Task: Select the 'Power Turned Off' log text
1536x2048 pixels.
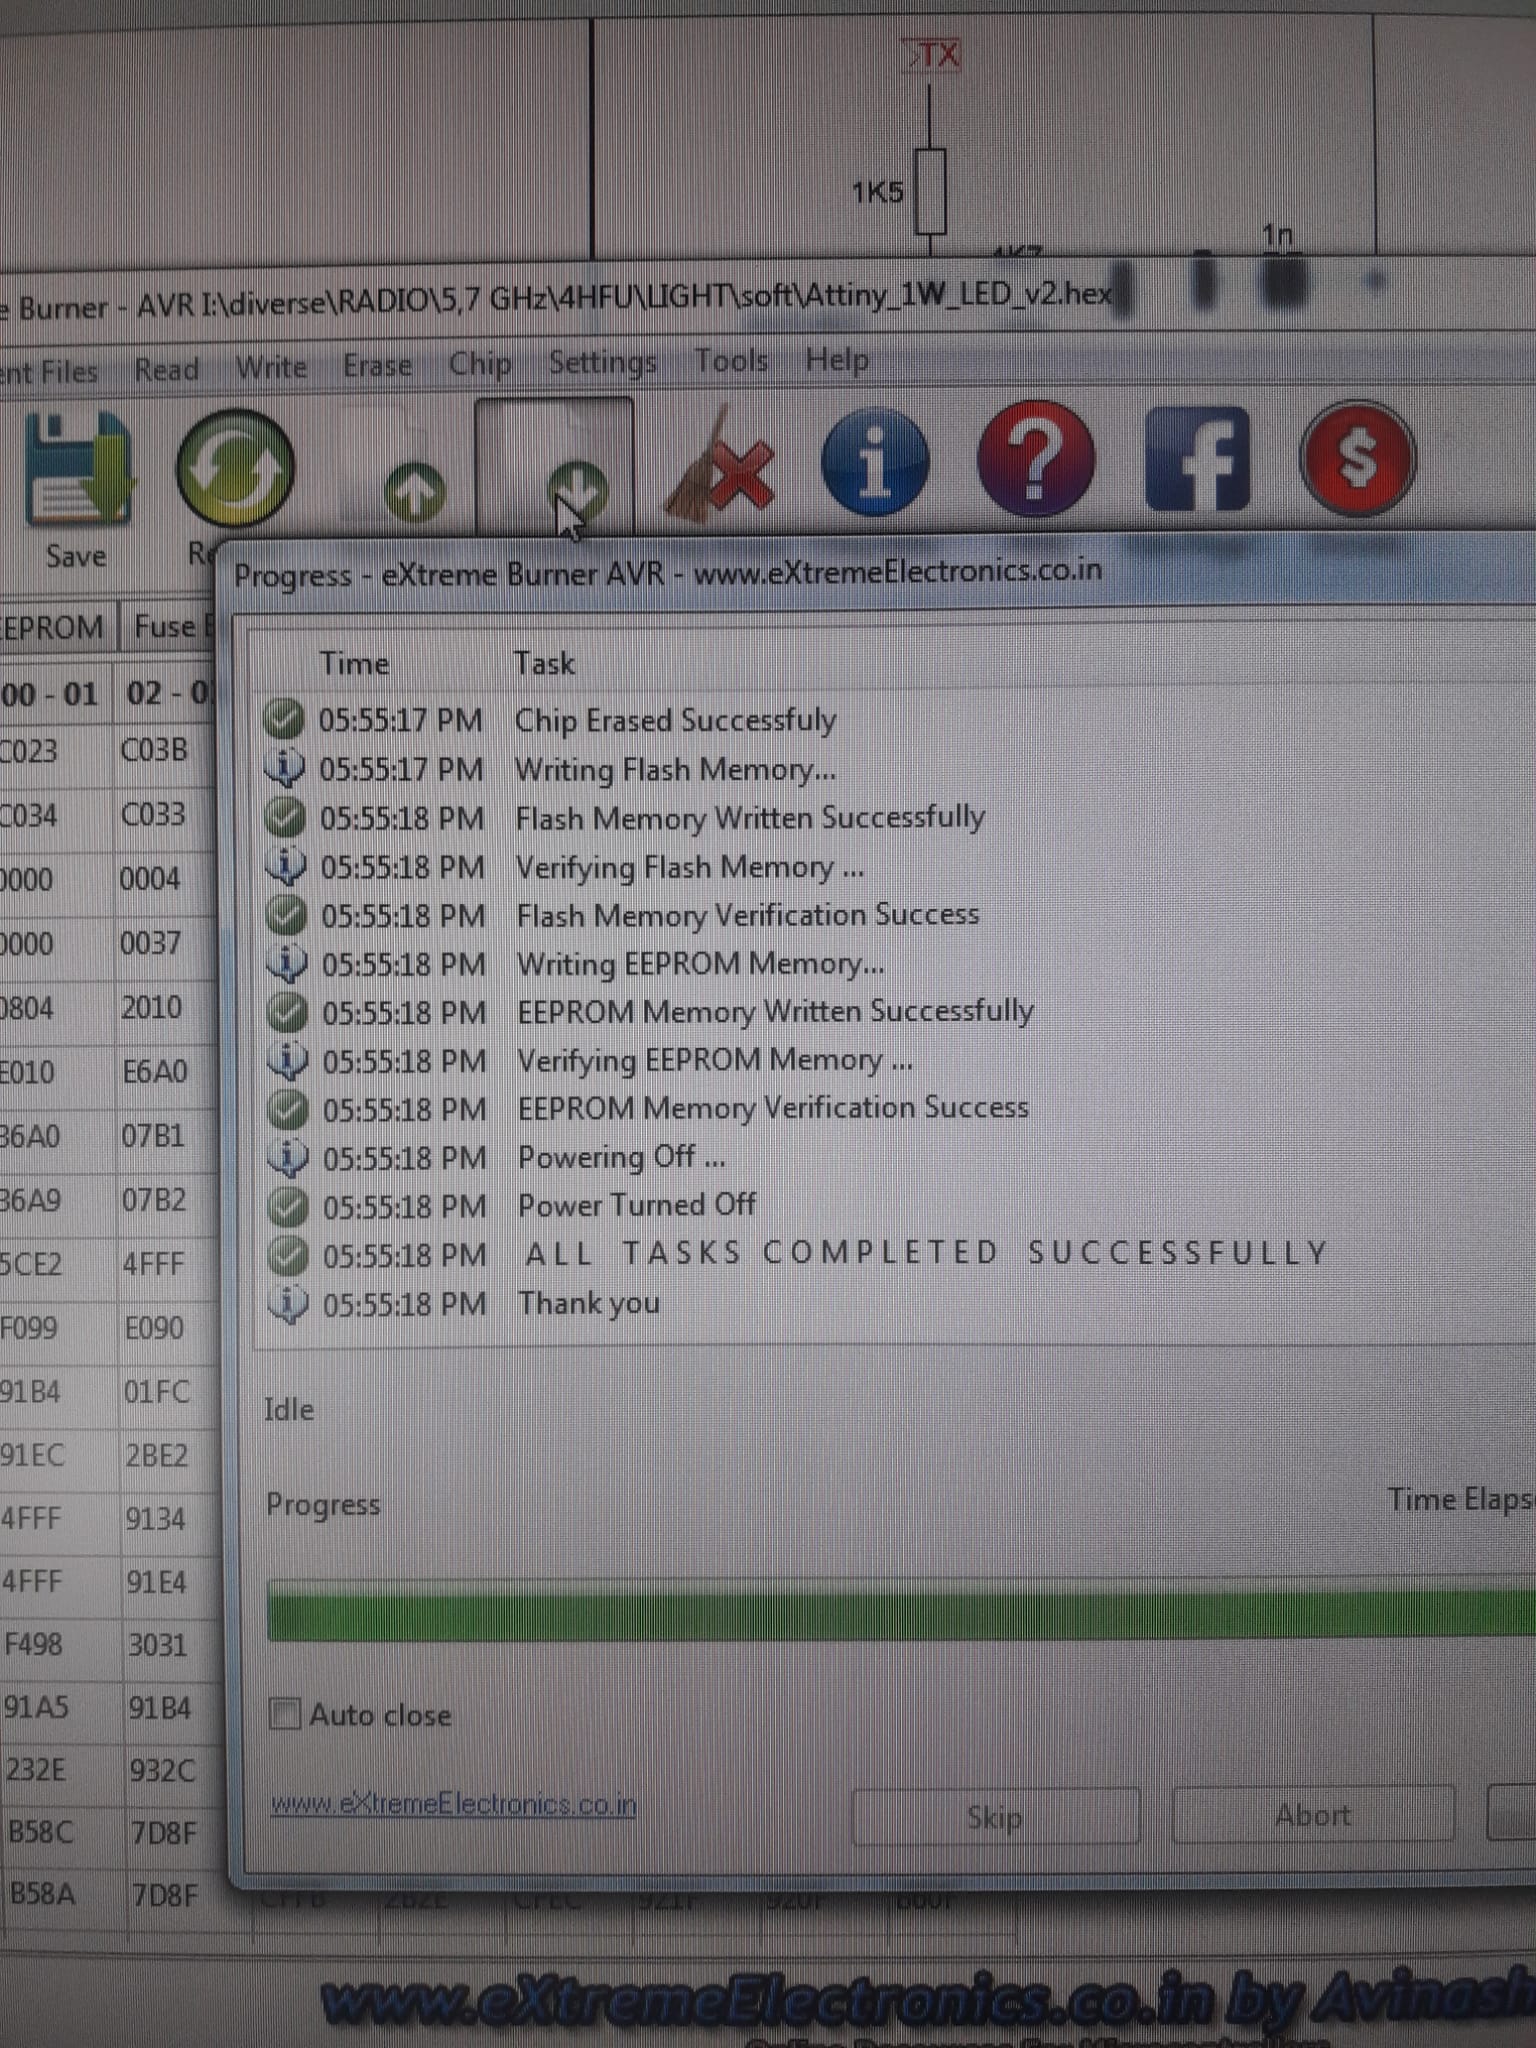Action: [x=637, y=1205]
